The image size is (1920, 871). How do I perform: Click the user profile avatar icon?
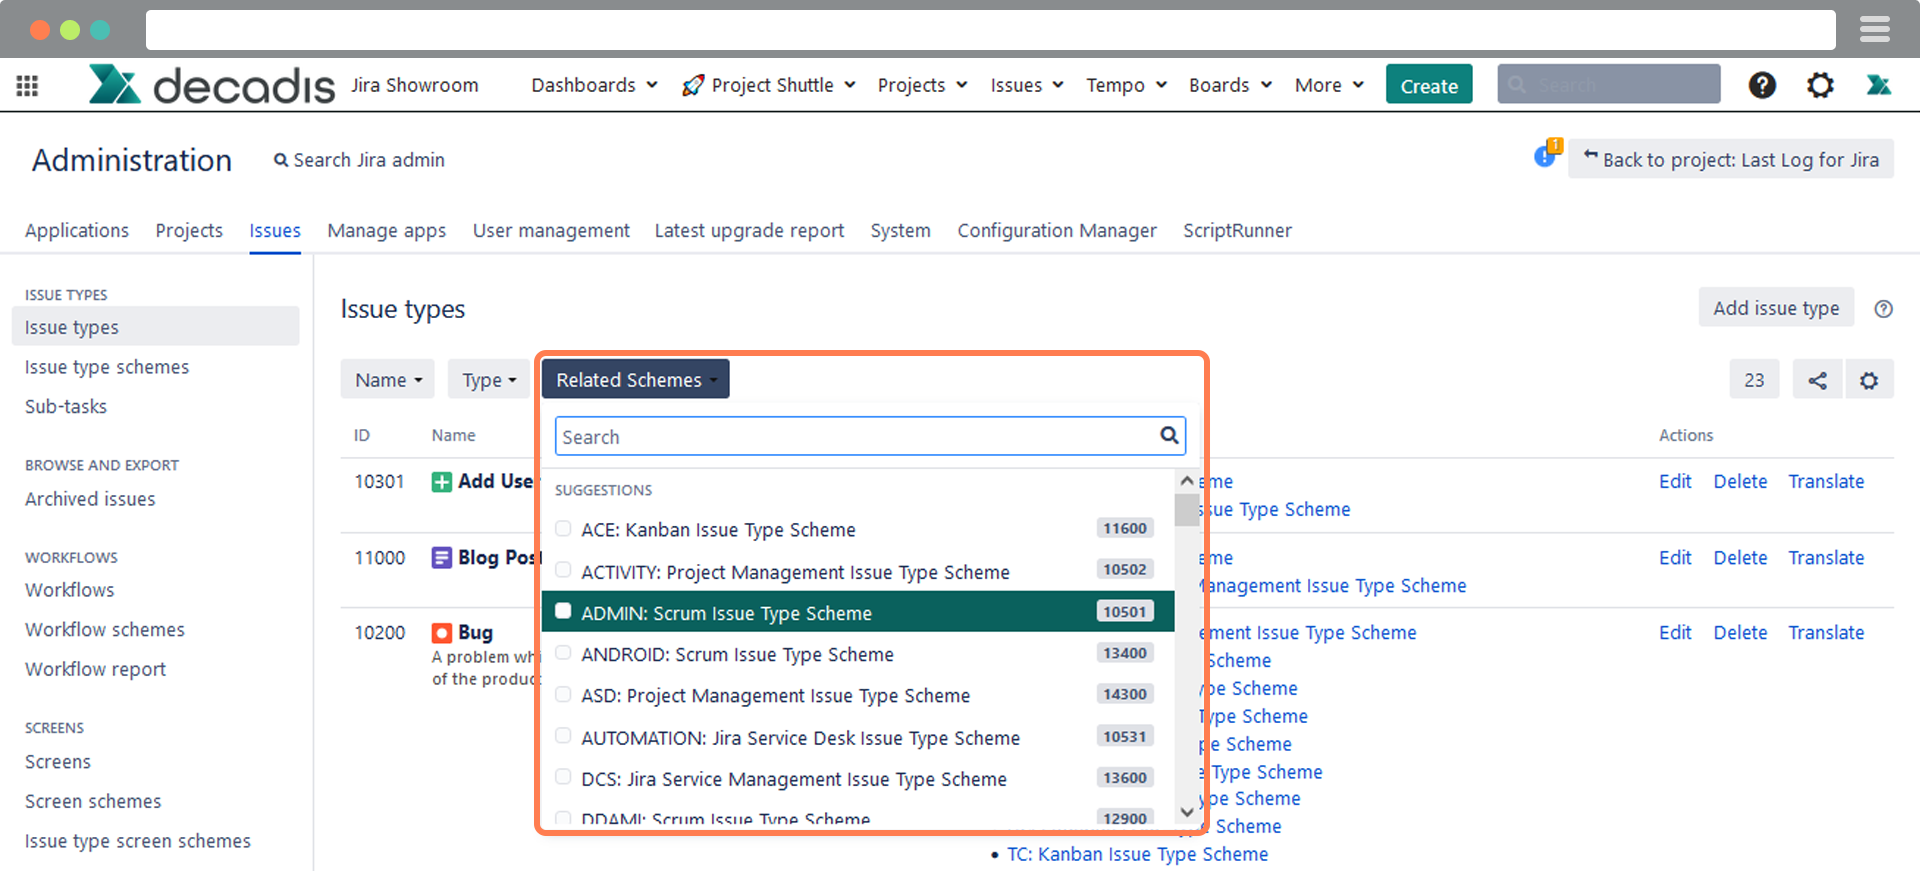(1878, 86)
